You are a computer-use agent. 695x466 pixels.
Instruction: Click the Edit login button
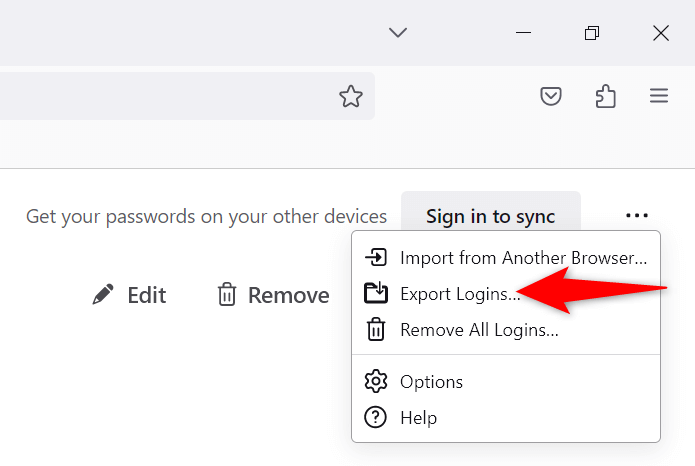pos(129,295)
